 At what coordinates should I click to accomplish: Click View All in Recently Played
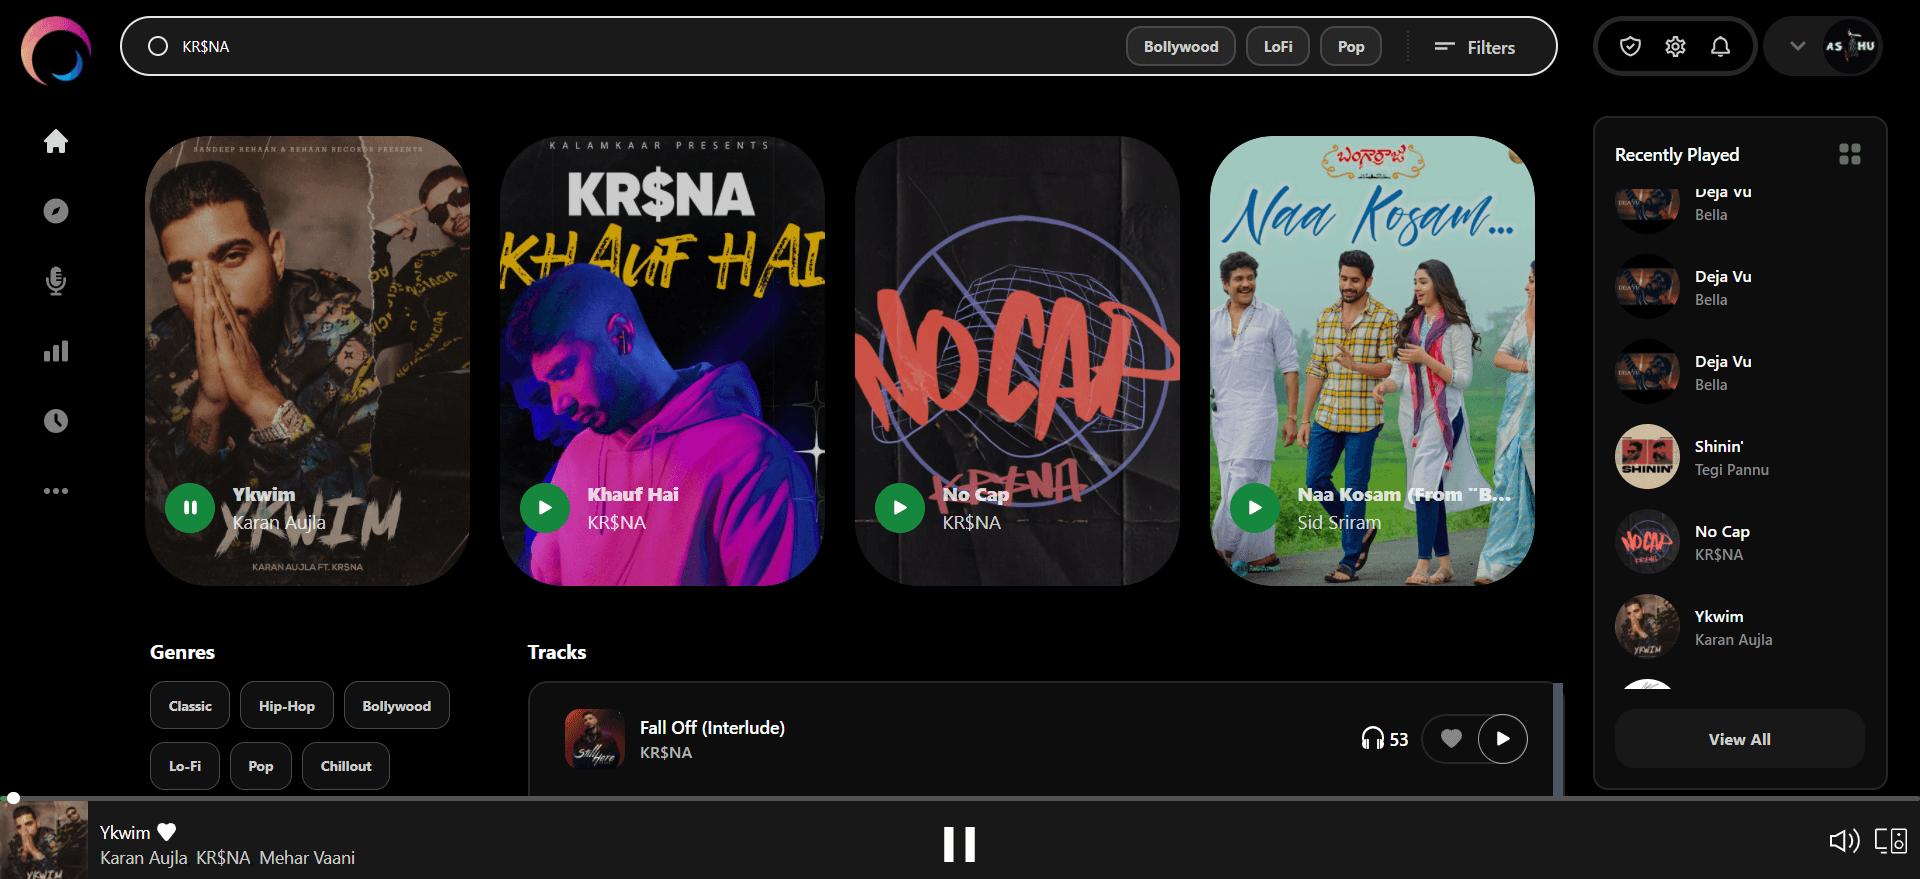click(x=1740, y=739)
